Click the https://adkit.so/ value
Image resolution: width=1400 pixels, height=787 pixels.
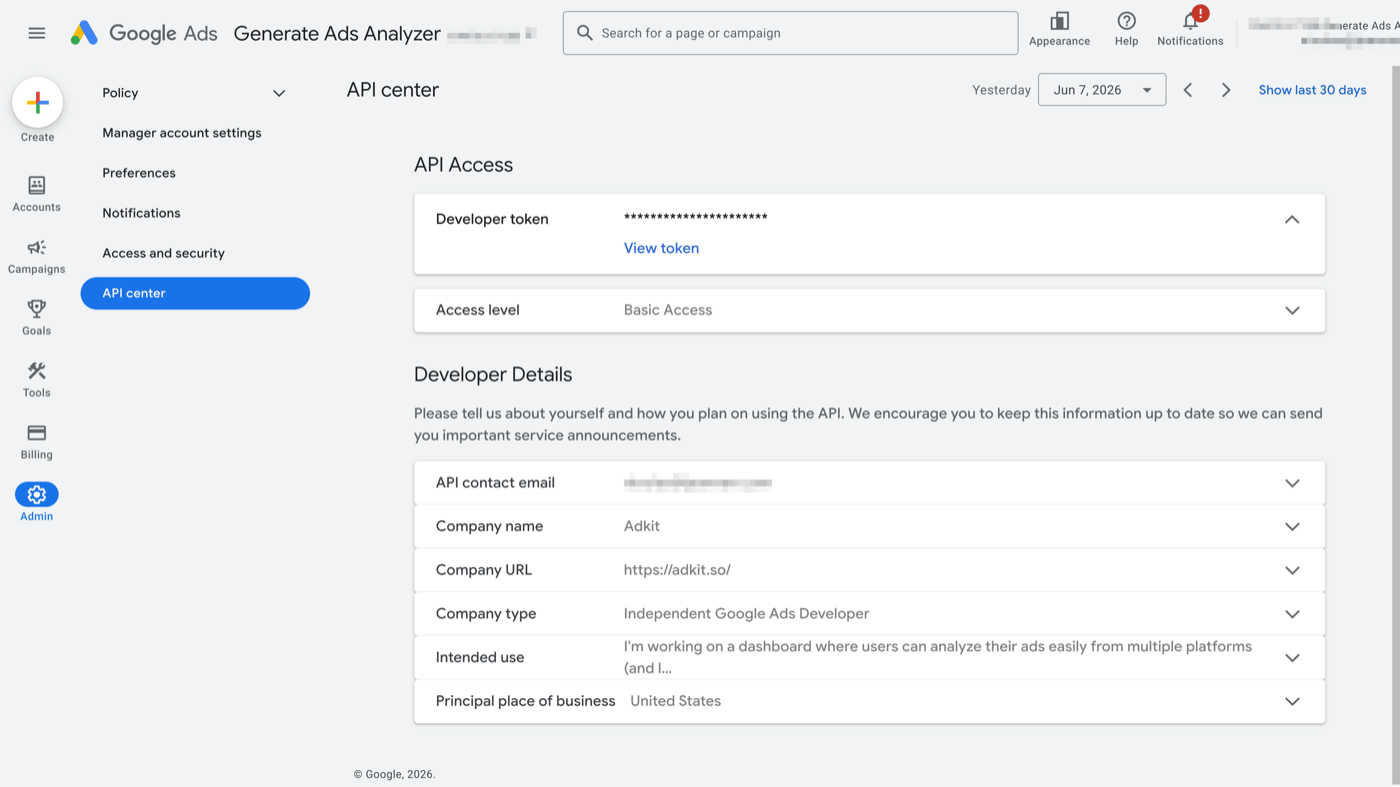click(677, 570)
